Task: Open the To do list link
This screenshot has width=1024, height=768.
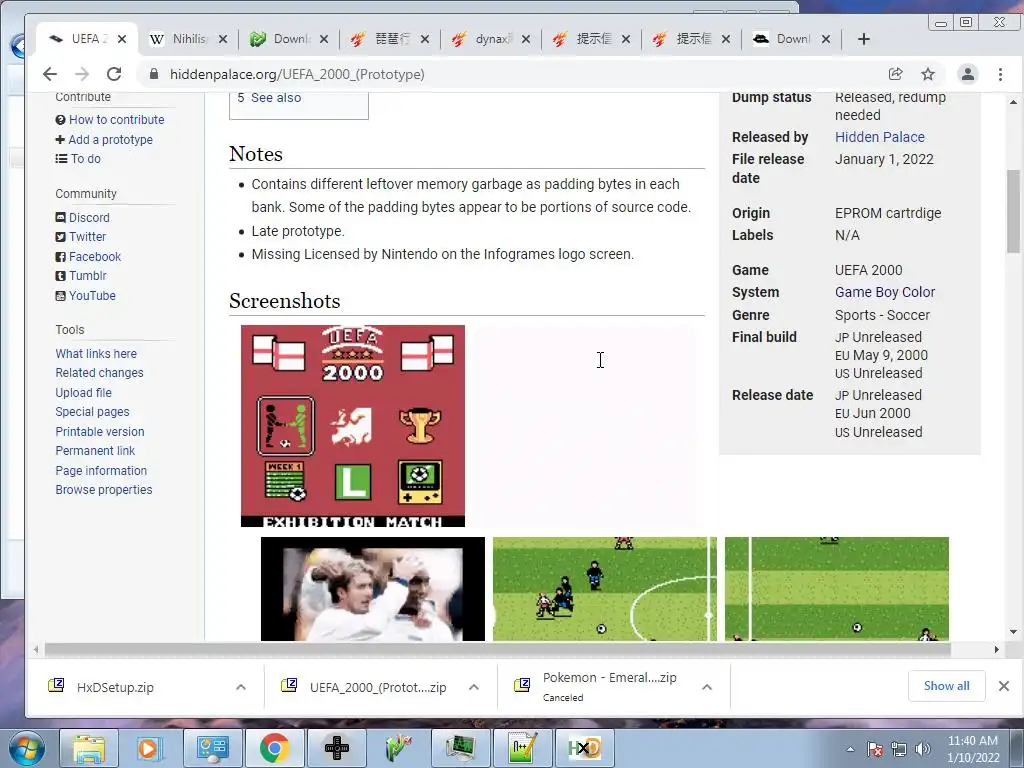Action: coord(86,159)
